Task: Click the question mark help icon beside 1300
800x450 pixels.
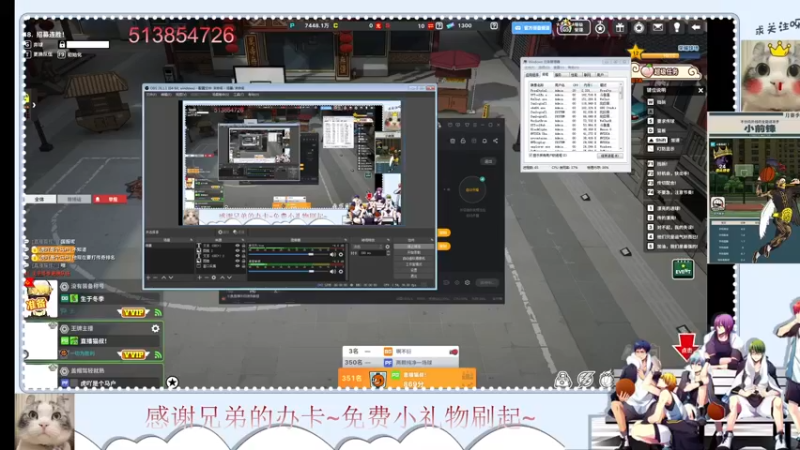Action: [x=493, y=26]
